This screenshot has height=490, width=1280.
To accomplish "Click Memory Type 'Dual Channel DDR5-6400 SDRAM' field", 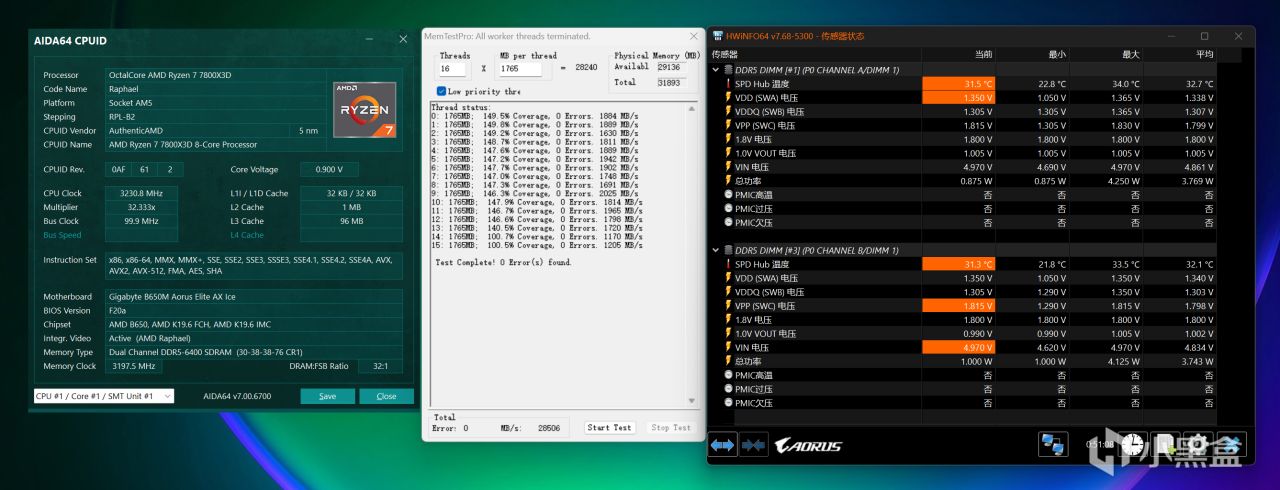I will pyautogui.click(x=254, y=352).
